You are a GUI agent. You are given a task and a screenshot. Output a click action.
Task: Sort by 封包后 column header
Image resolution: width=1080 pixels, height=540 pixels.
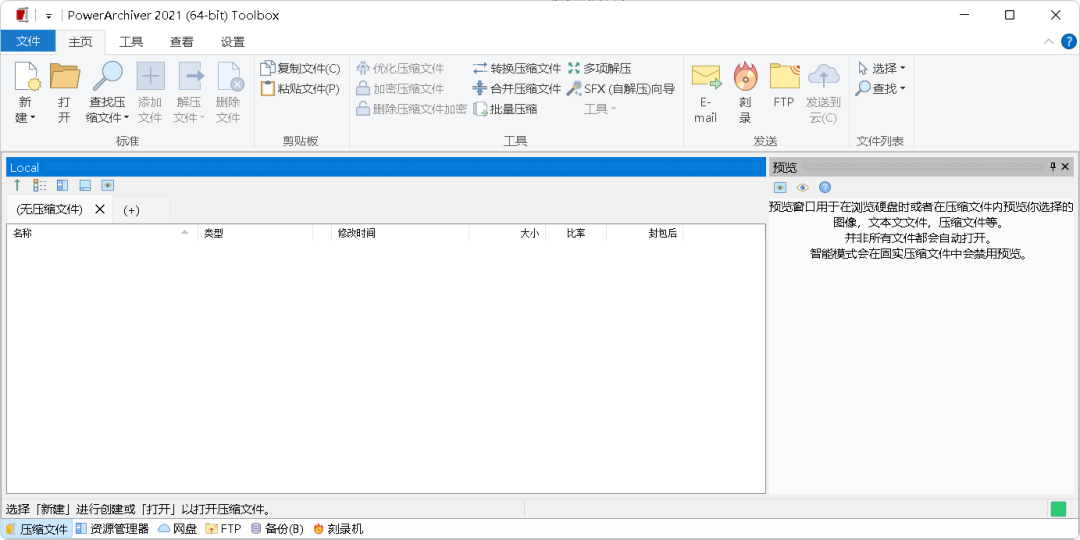click(x=645, y=233)
